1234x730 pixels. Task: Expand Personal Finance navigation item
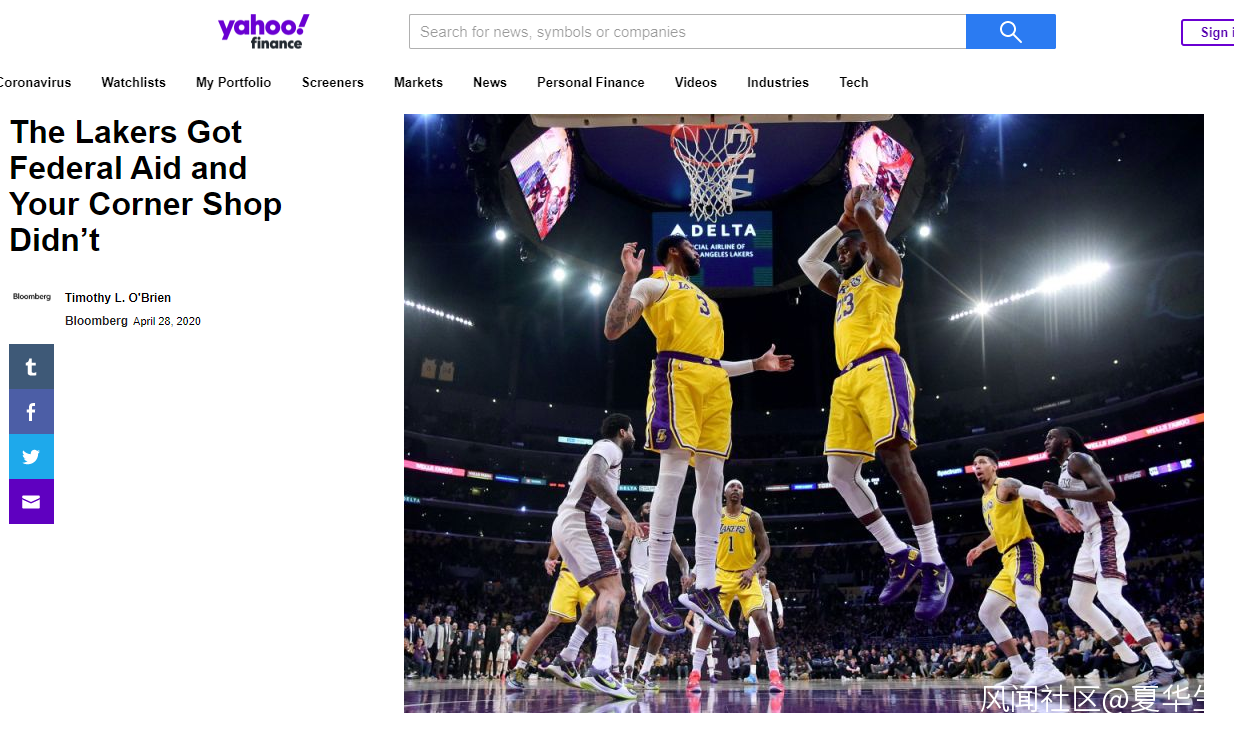point(590,82)
